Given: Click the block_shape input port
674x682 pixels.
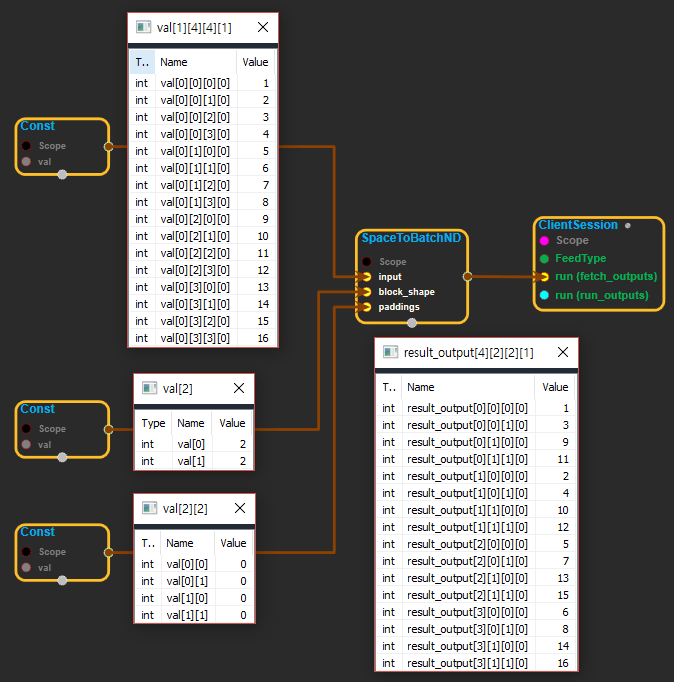Looking at the screenshot, I should 367,292.
